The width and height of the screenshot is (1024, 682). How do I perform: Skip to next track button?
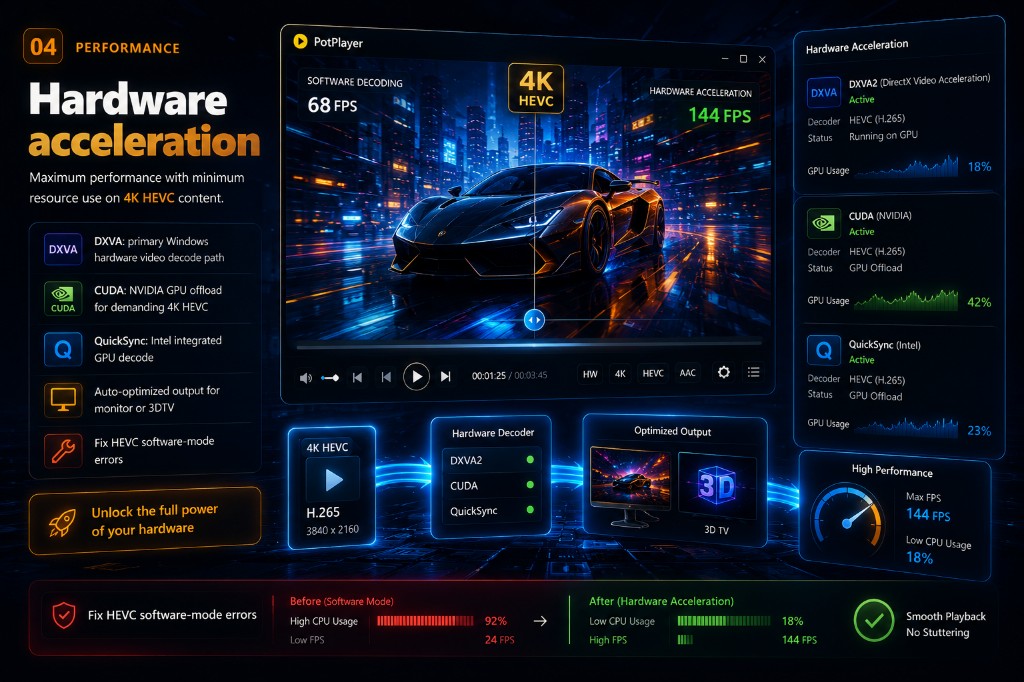(445, 376)
